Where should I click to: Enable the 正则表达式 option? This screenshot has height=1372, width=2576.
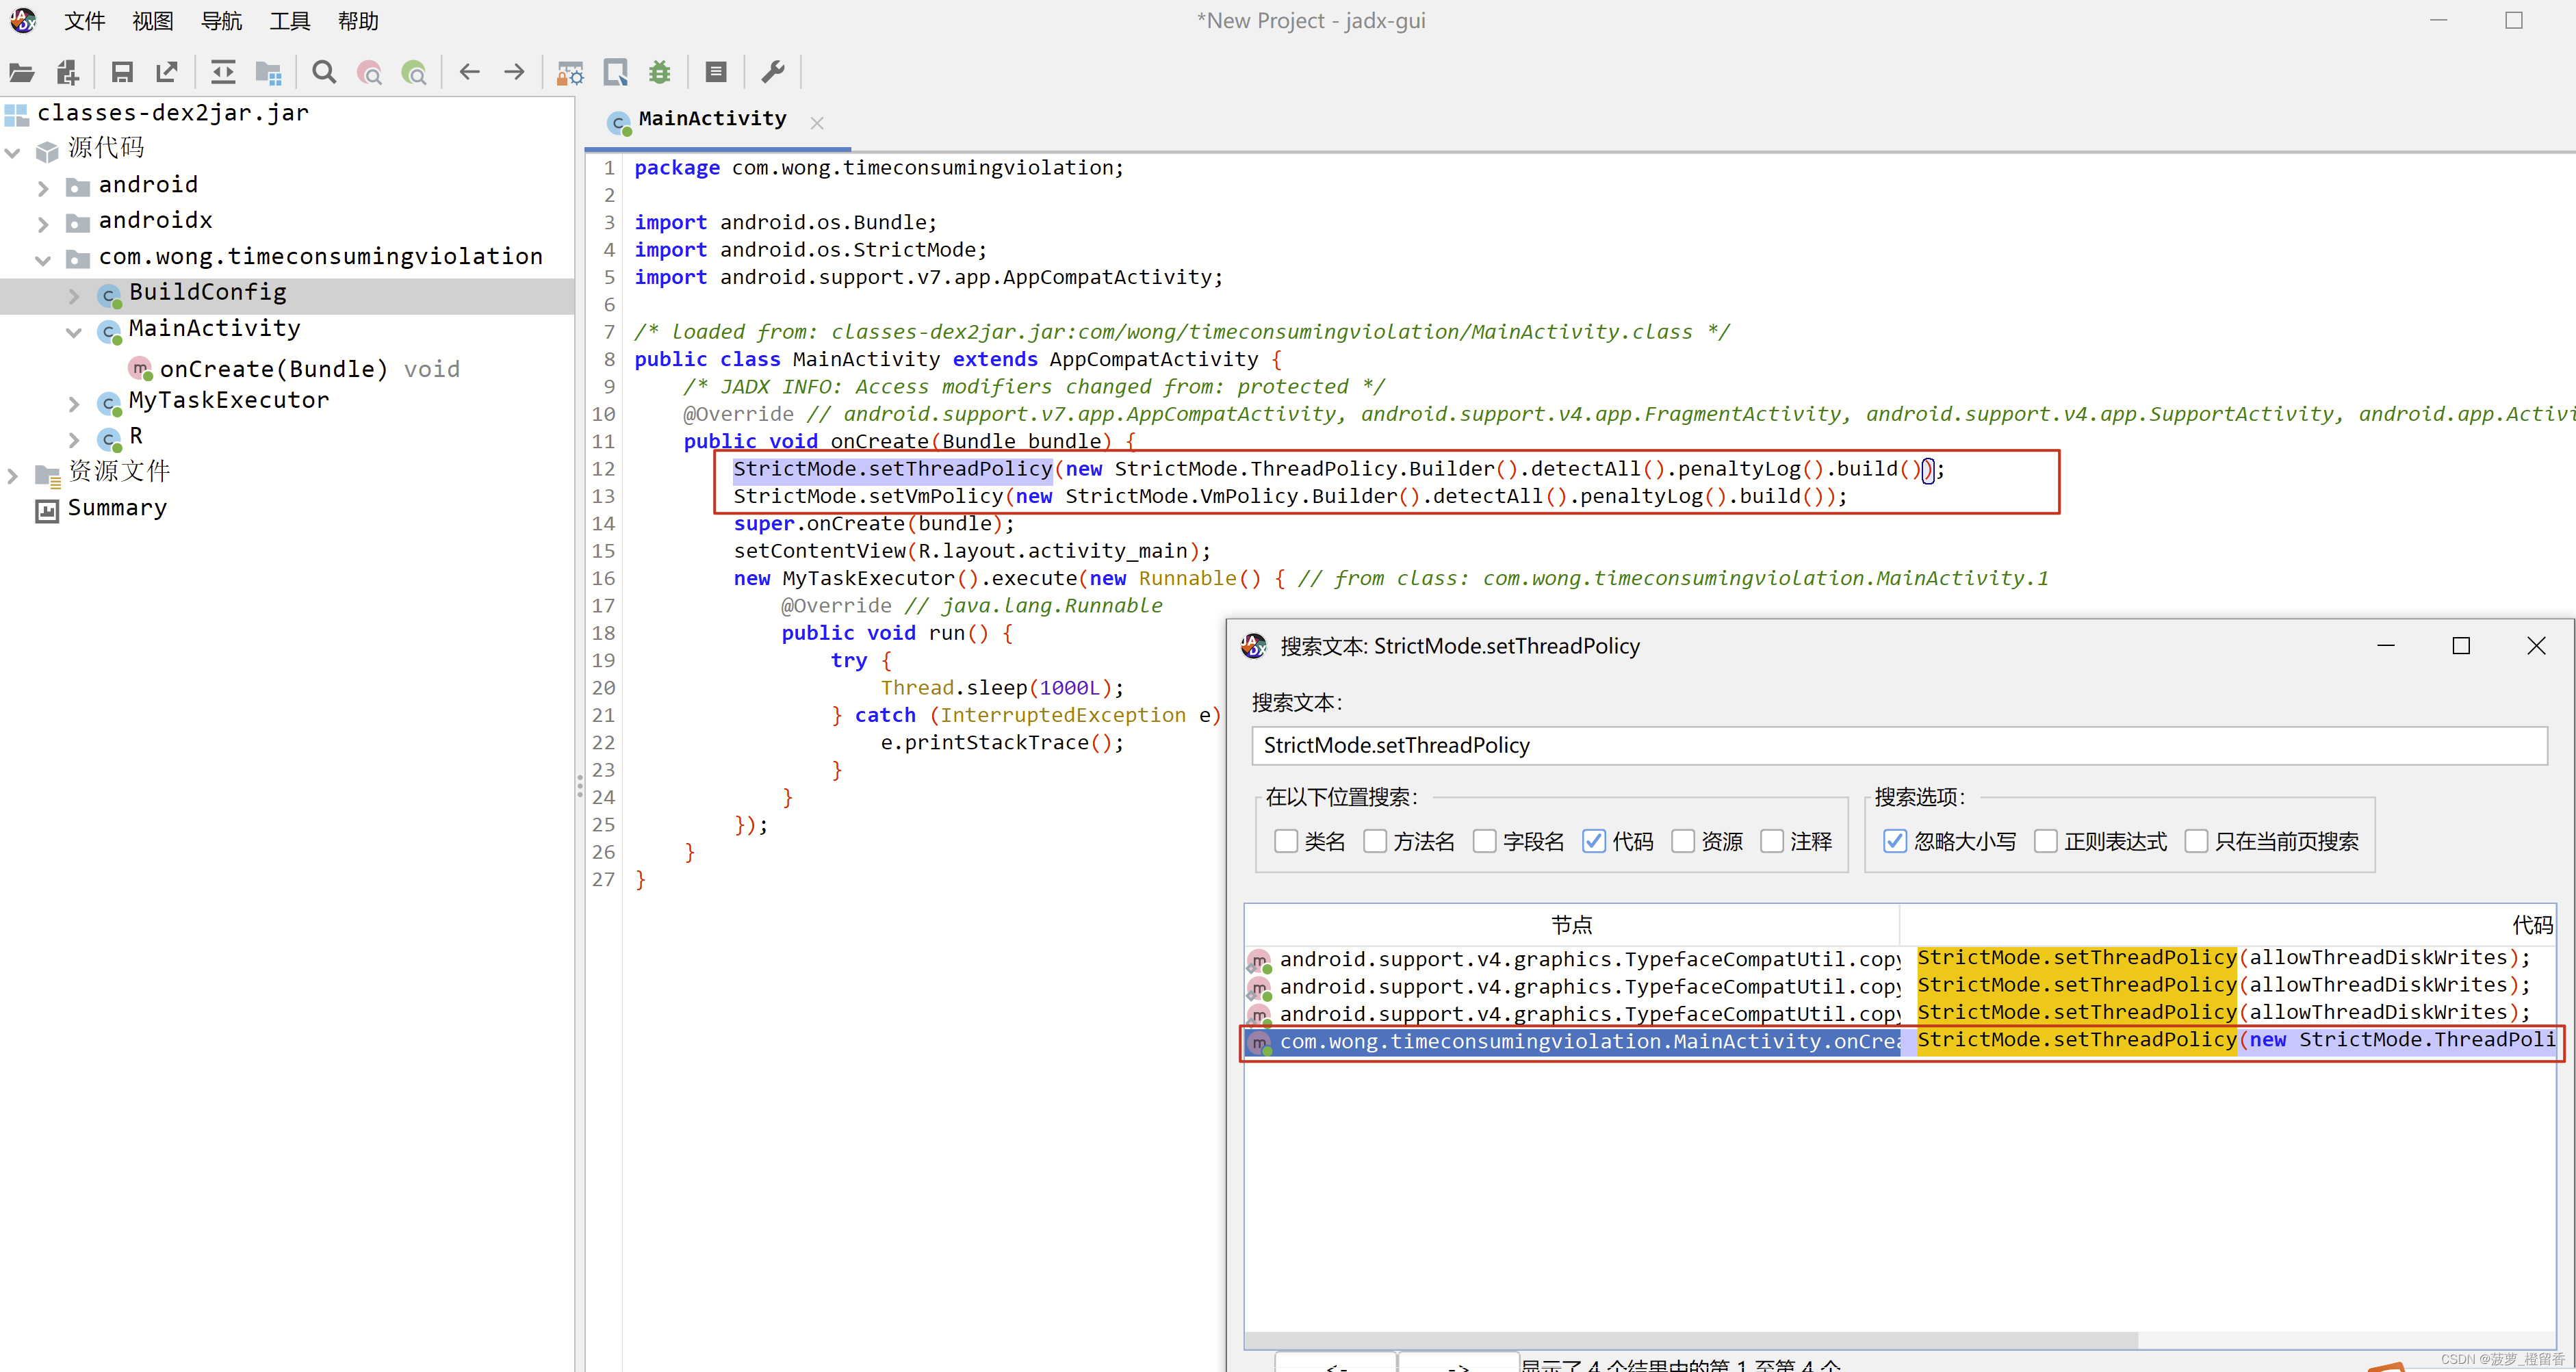tap(2046, 841)
